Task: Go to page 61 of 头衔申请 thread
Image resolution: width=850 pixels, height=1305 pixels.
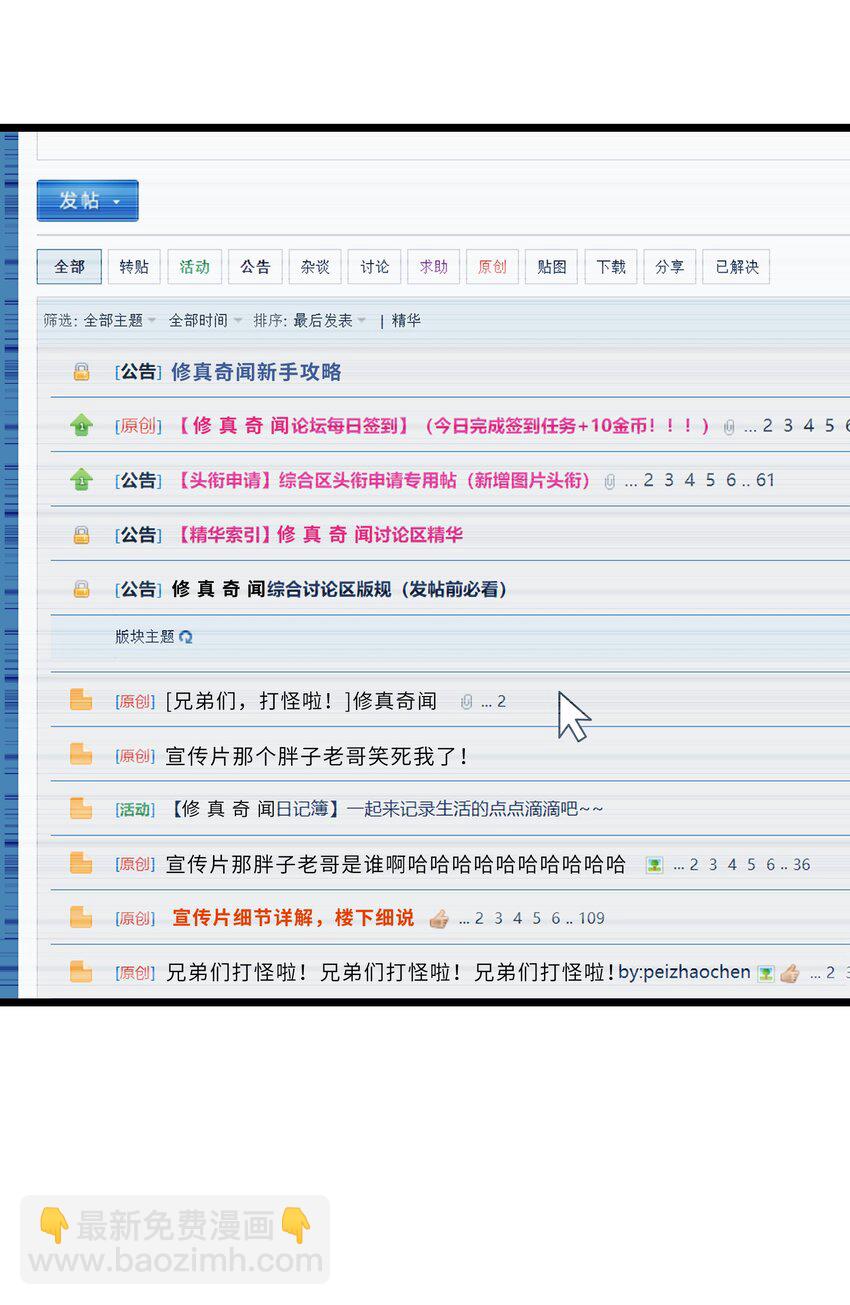Action: point(765,480)
